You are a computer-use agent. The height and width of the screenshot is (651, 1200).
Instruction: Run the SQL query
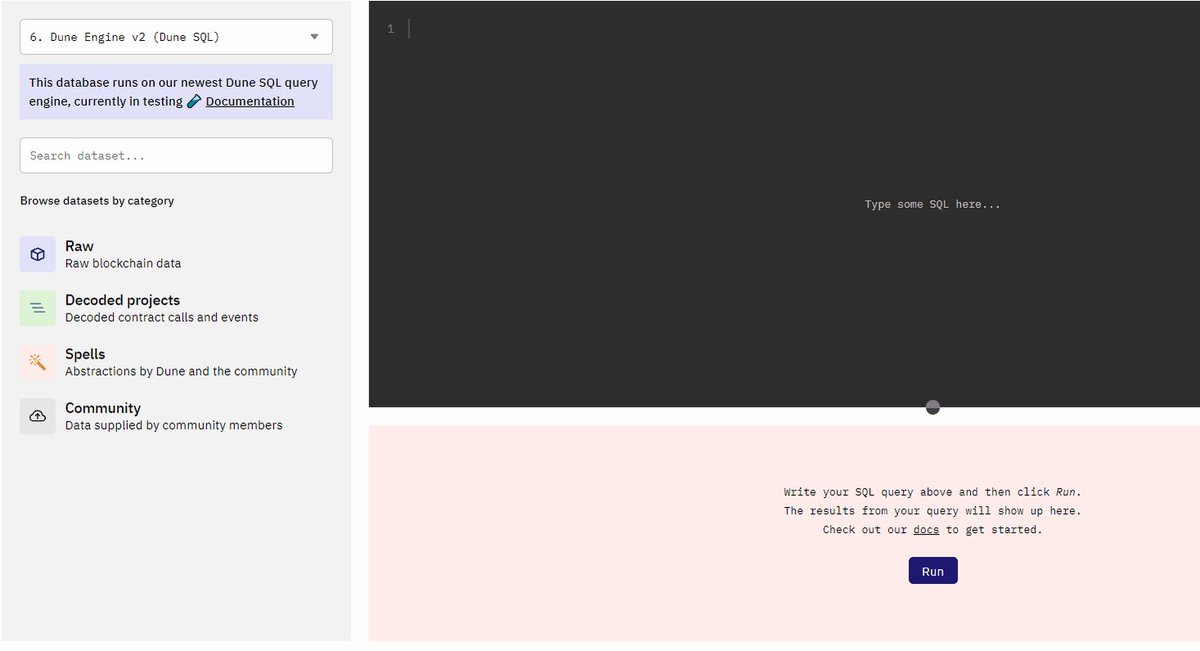point(933,571)
